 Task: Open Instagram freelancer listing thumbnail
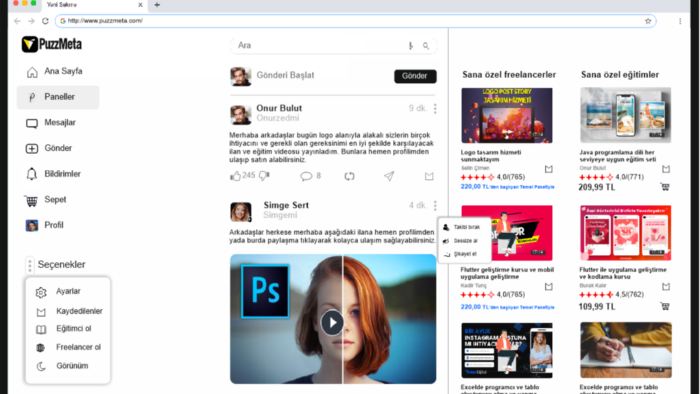tap(507, 350)
